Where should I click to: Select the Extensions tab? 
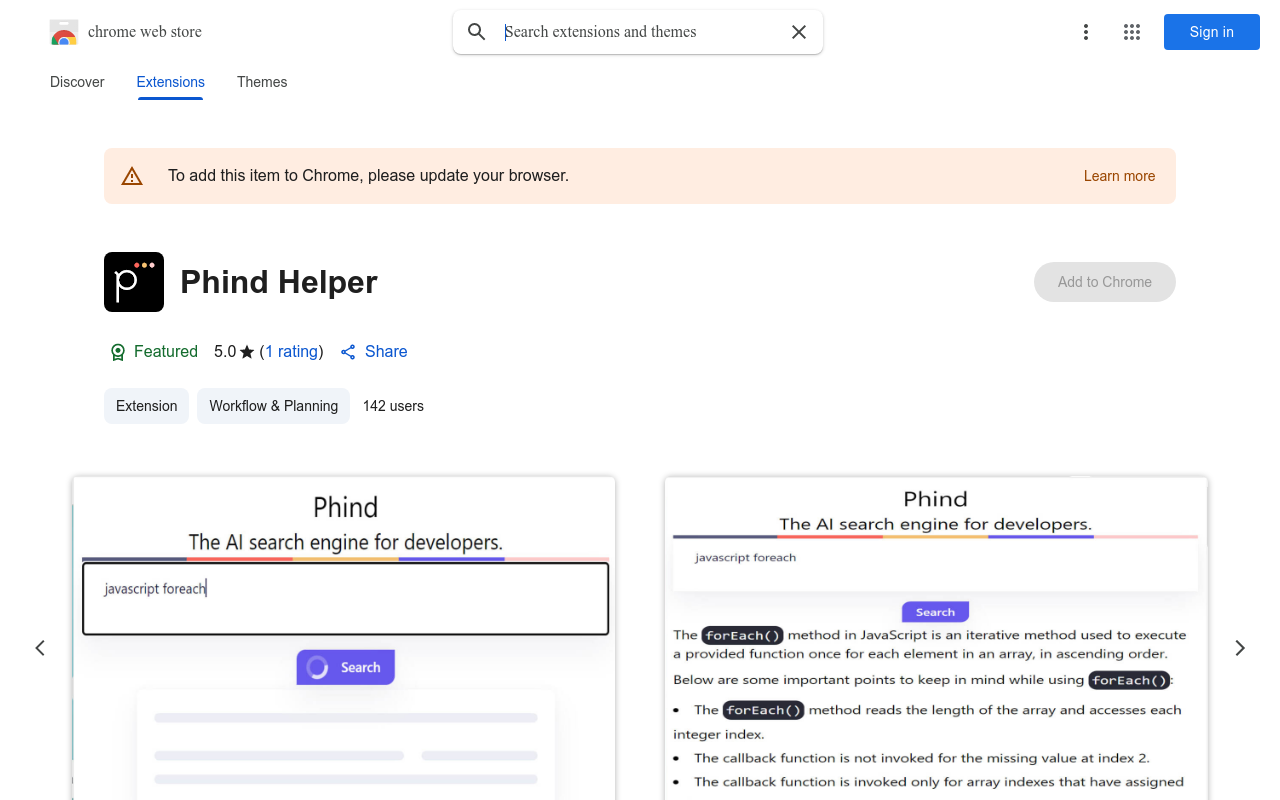[171, 82]
